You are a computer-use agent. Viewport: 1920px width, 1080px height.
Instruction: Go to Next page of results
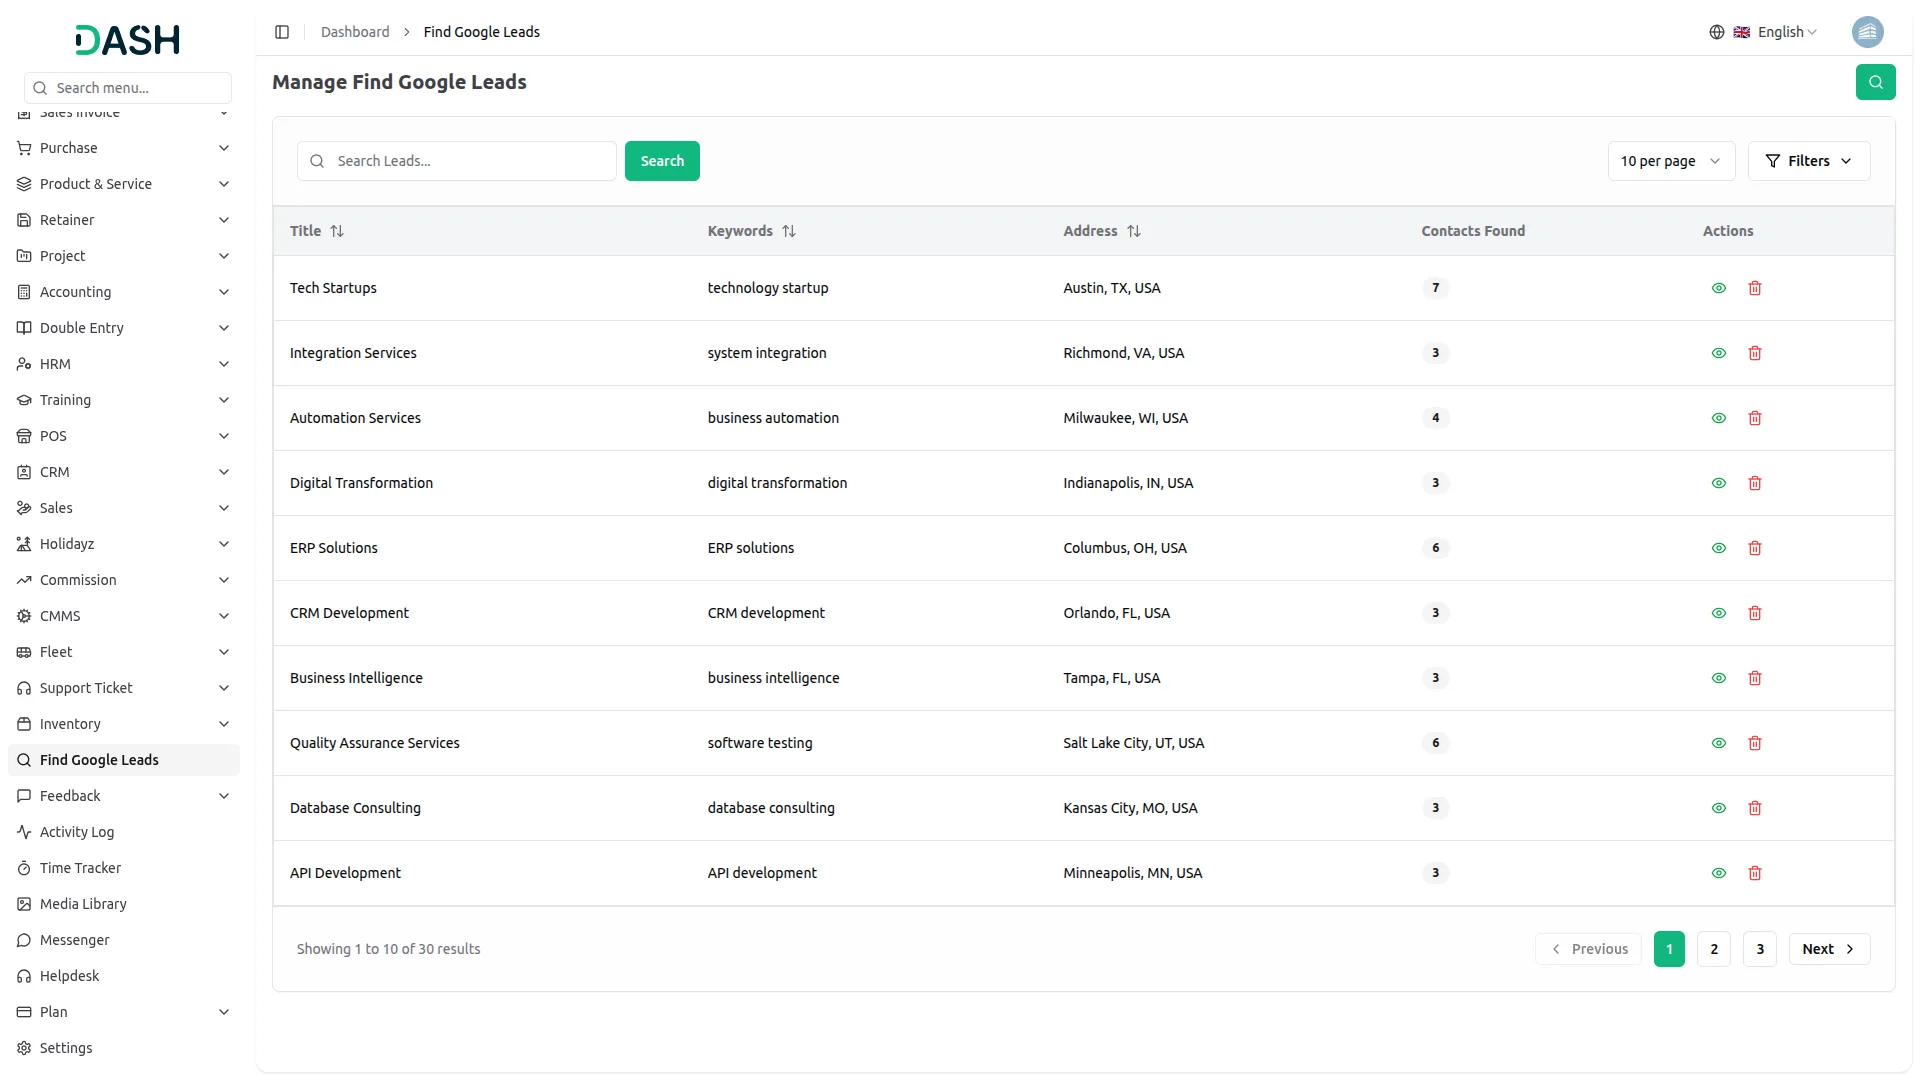click(1828, 949)
